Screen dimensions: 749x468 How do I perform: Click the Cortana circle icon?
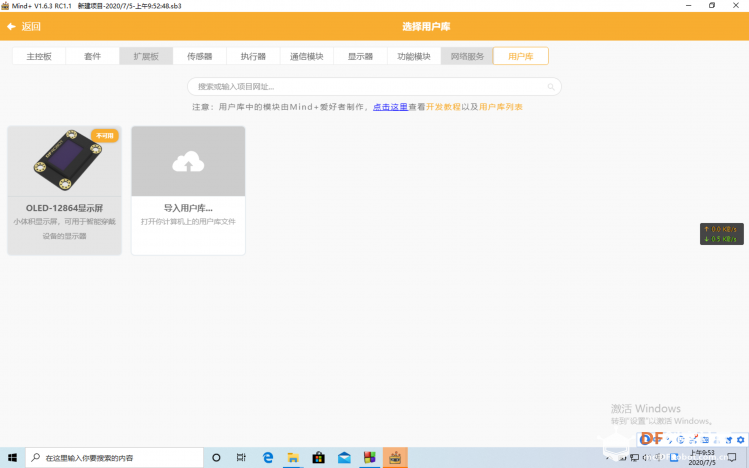tap(216, 457)
